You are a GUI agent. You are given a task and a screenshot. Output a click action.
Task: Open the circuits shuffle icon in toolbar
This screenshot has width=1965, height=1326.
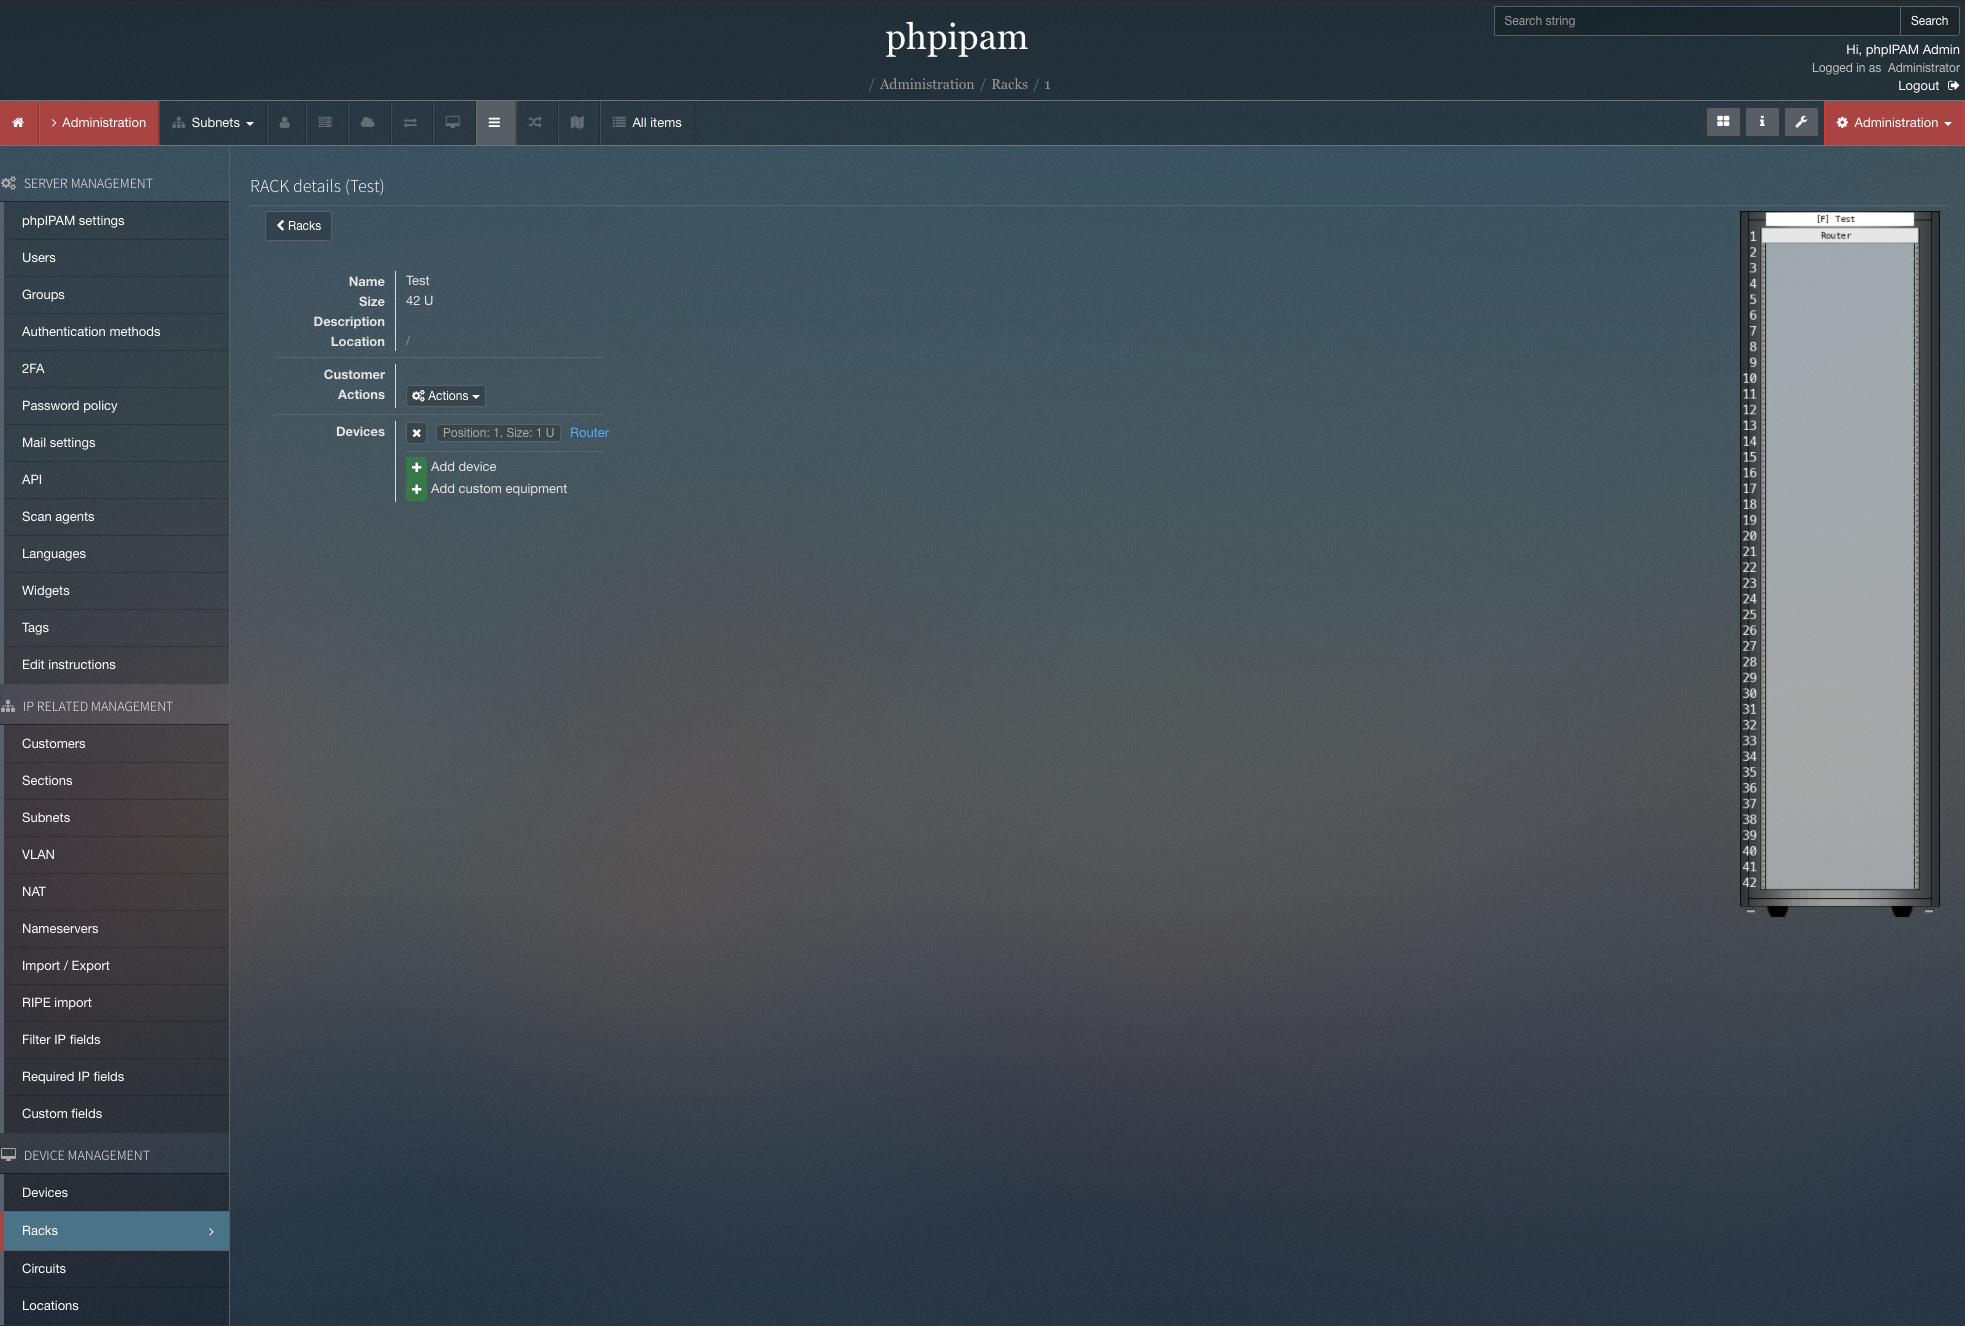click(x=535, y=123)
